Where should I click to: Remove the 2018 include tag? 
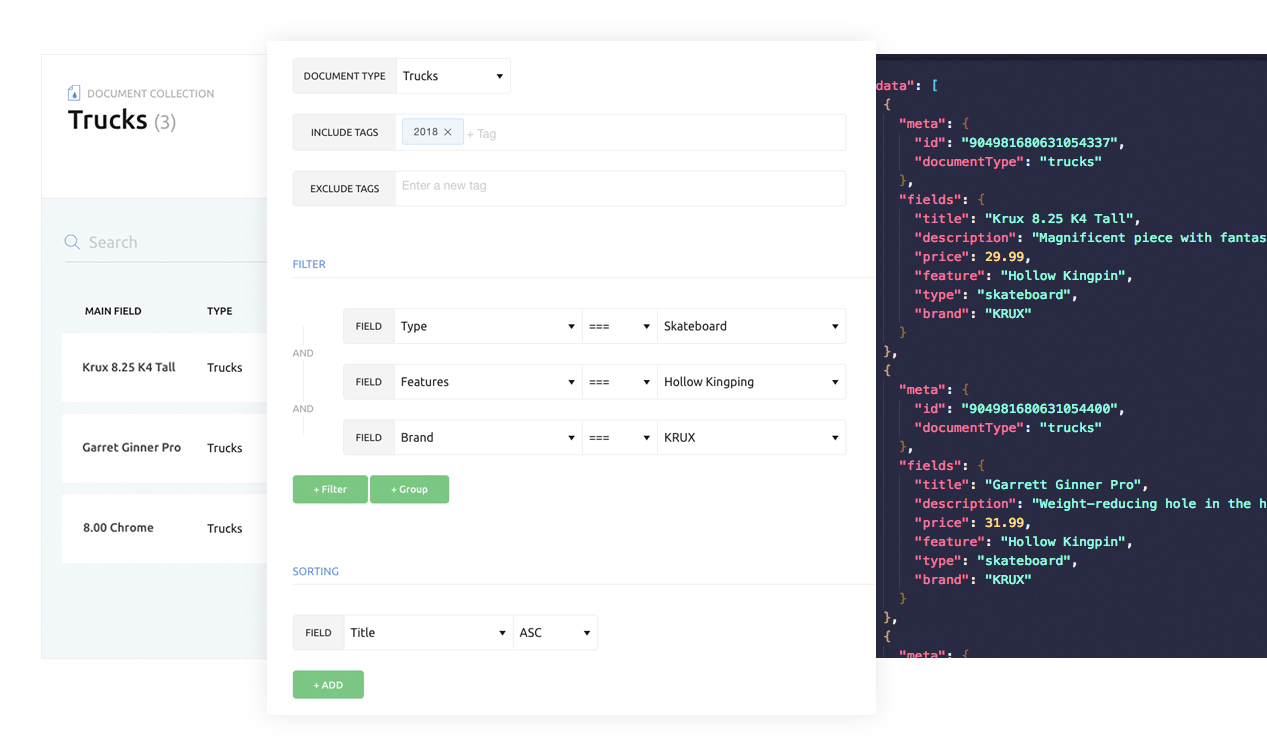click(x=448, y=132)
